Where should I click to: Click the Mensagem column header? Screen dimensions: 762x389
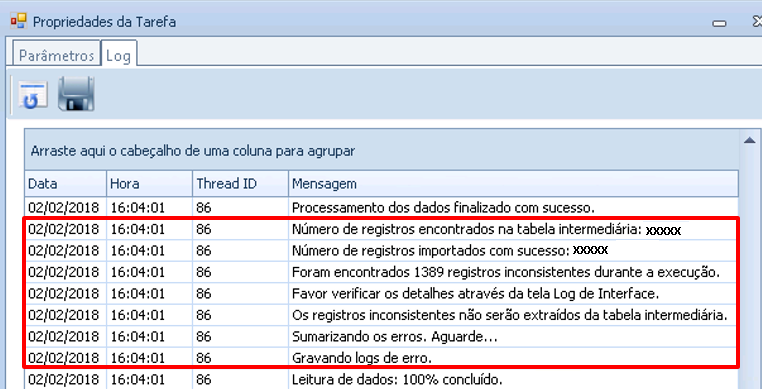(513, 184)
